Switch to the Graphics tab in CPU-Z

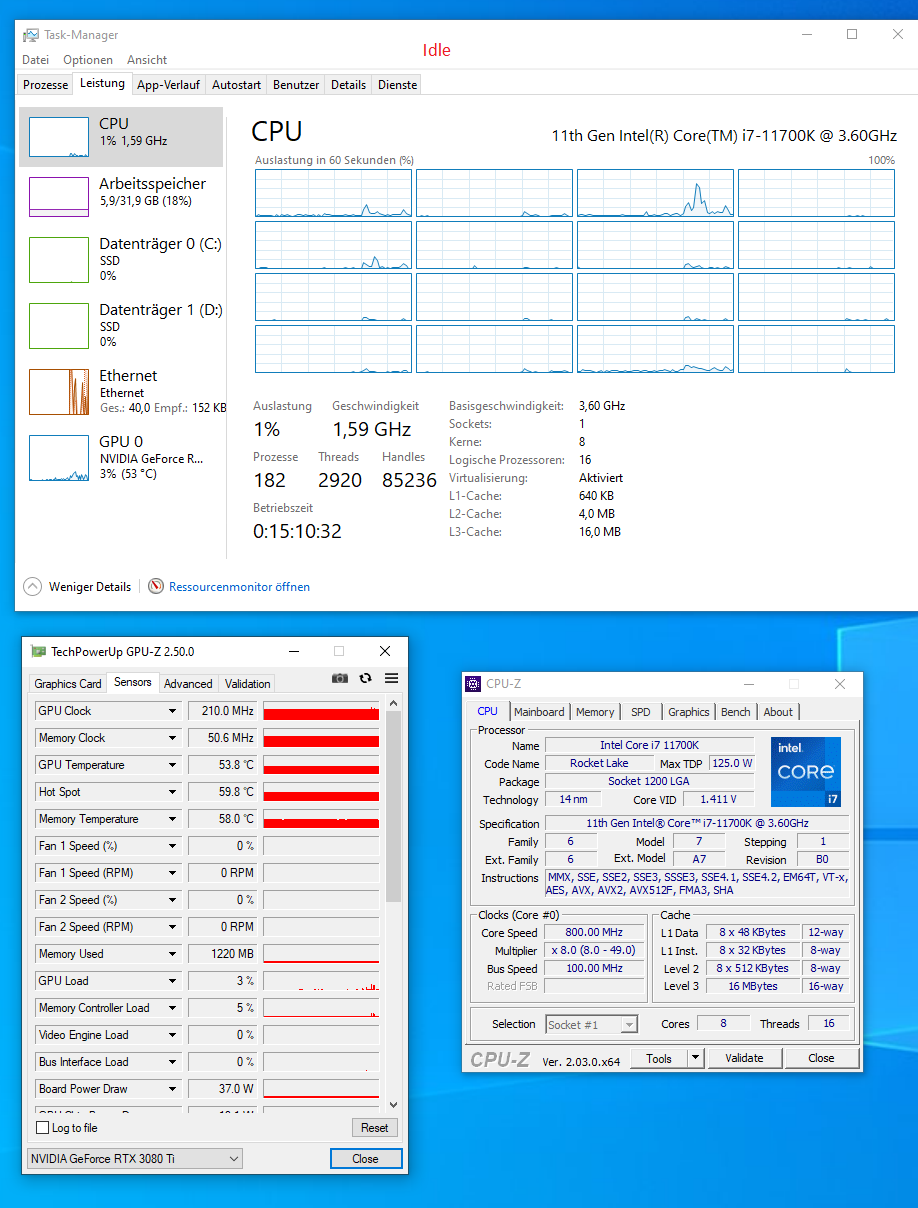(x=689, y=712)
